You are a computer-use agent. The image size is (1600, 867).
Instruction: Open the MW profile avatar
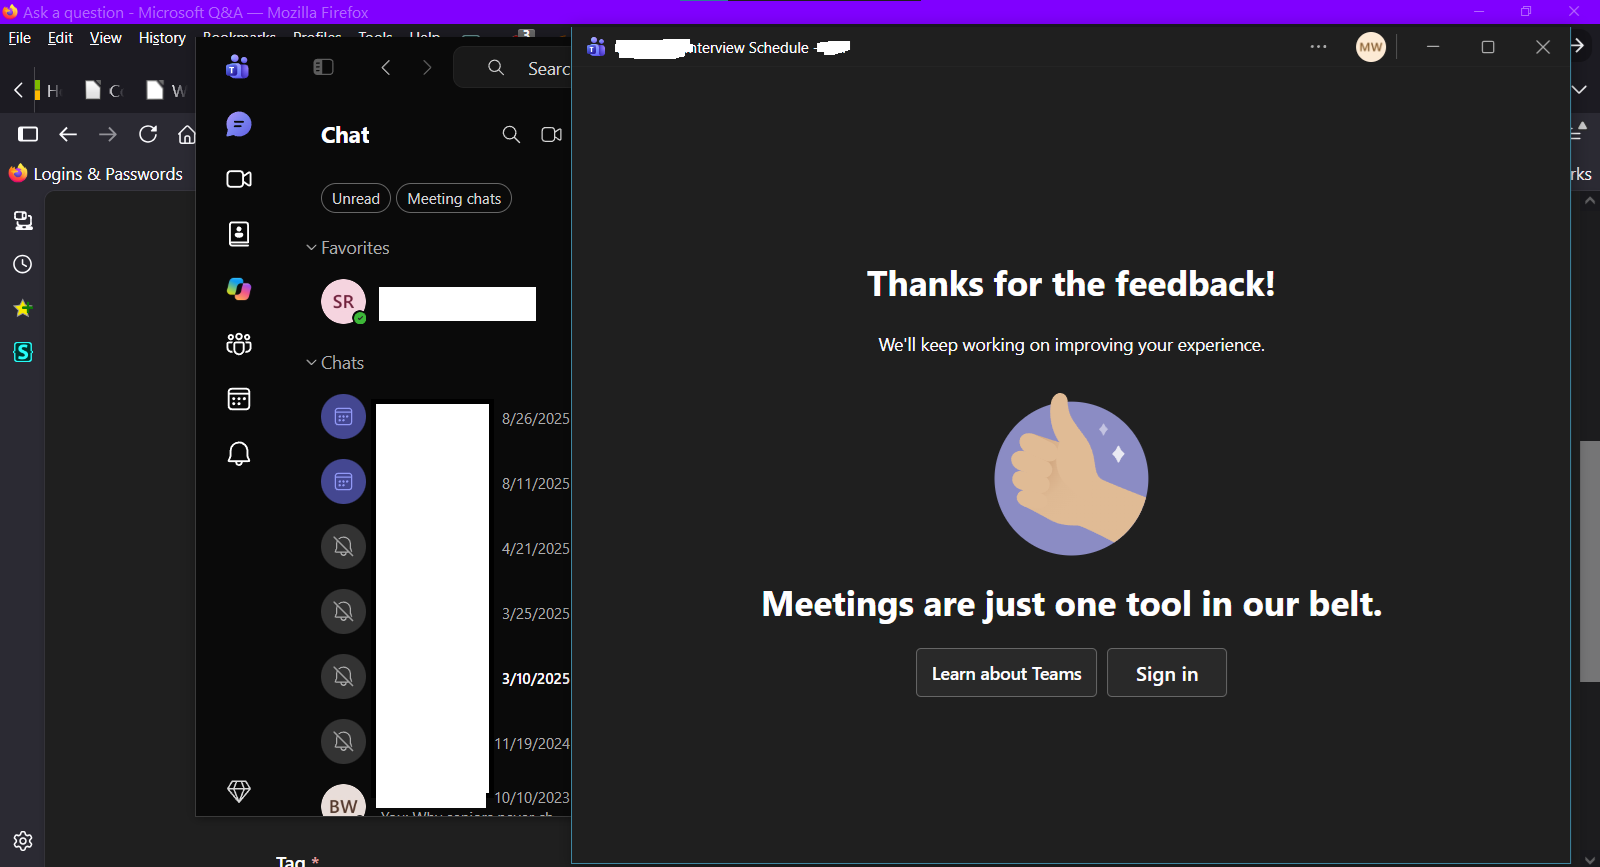[x=1371, y=47]
